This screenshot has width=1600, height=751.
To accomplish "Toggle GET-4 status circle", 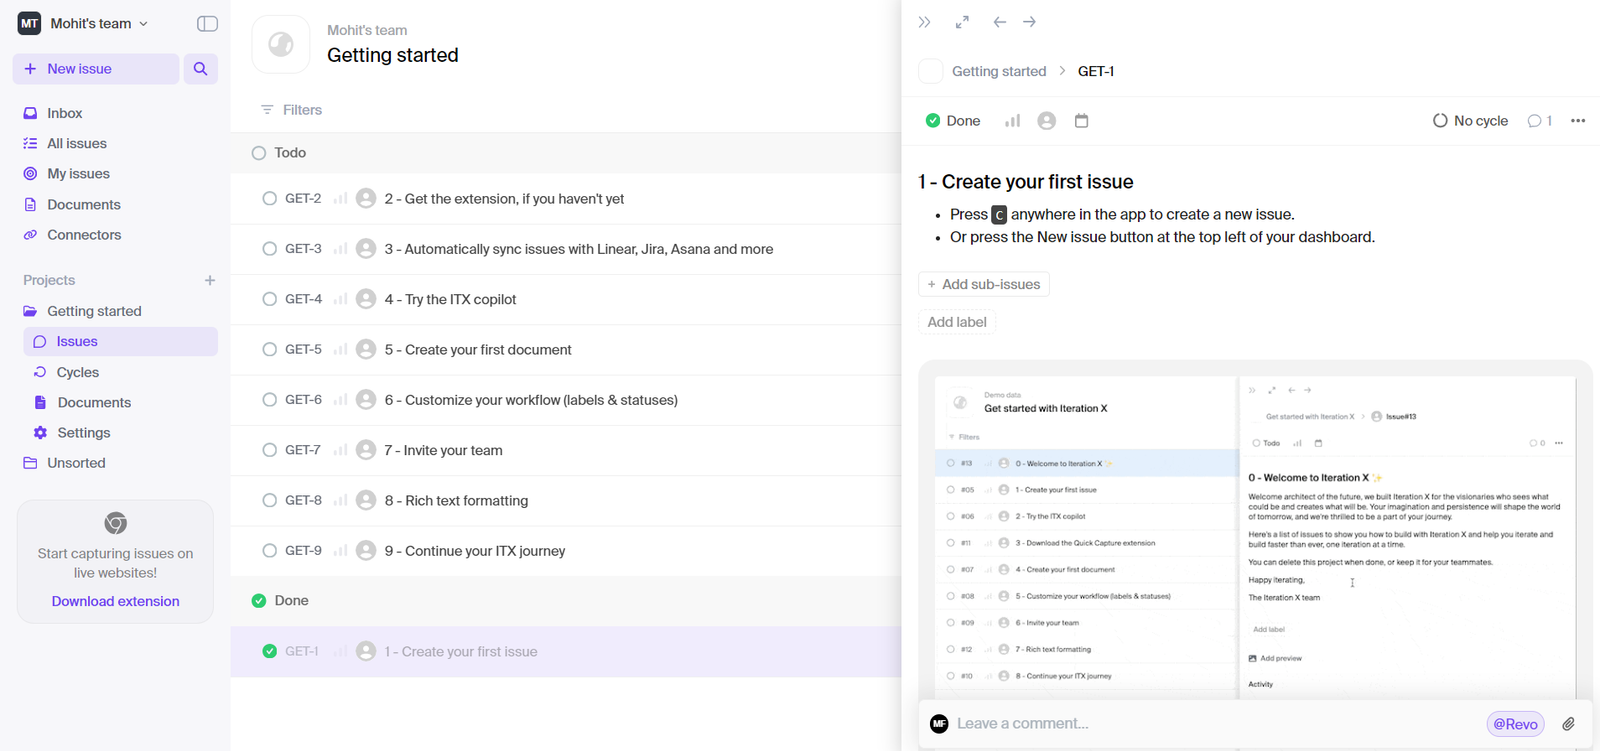I will [269, 299].
